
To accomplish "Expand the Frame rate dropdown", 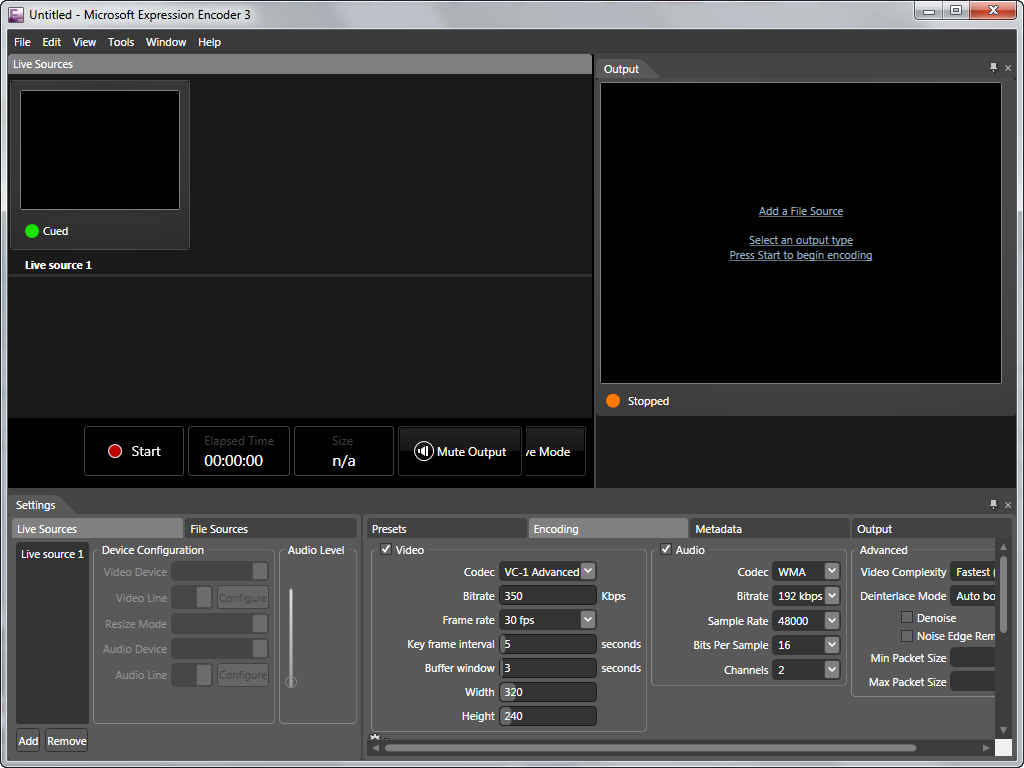I will 547,620.
